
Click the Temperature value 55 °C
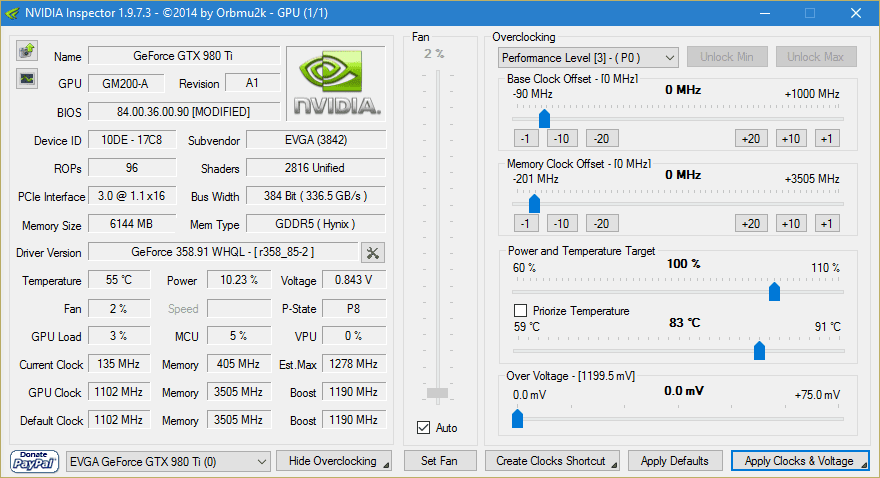tap(119, 280)
